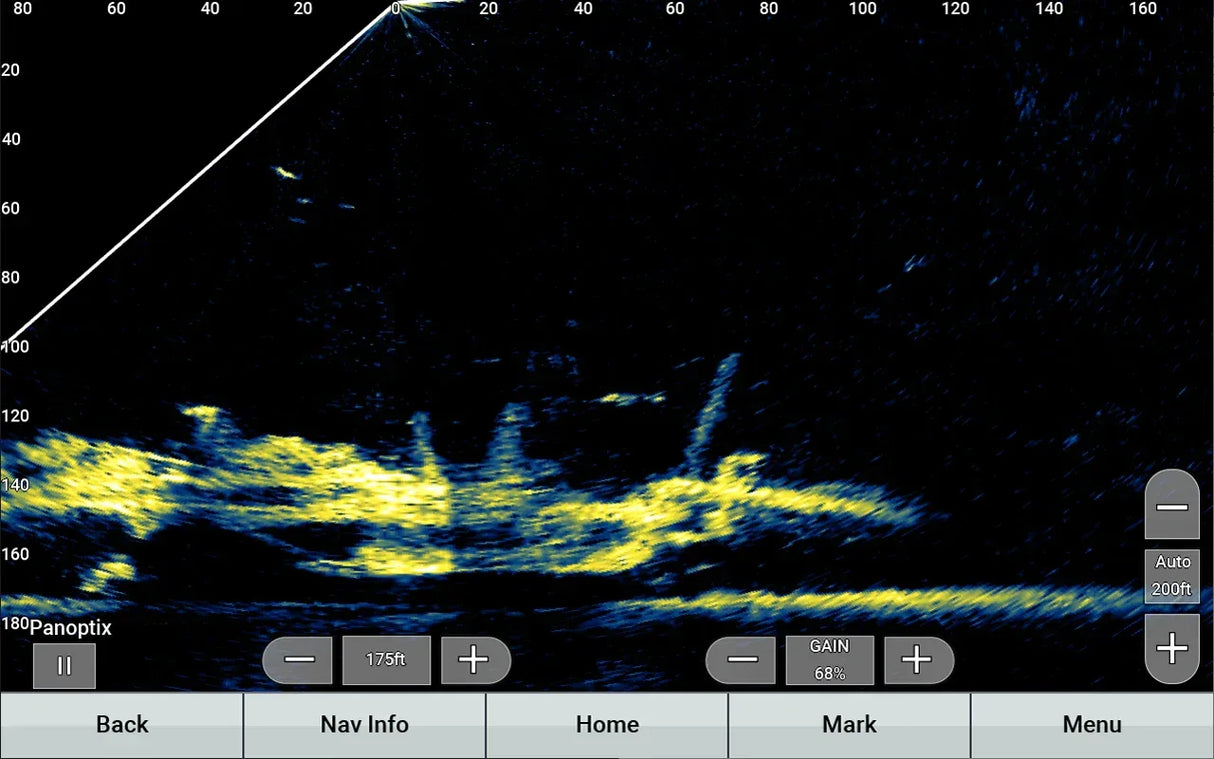Adjust gain via the GAIN percentage control
This screenshot has height=759, width=1214.
pyautogui.click(x=829, y=660)
